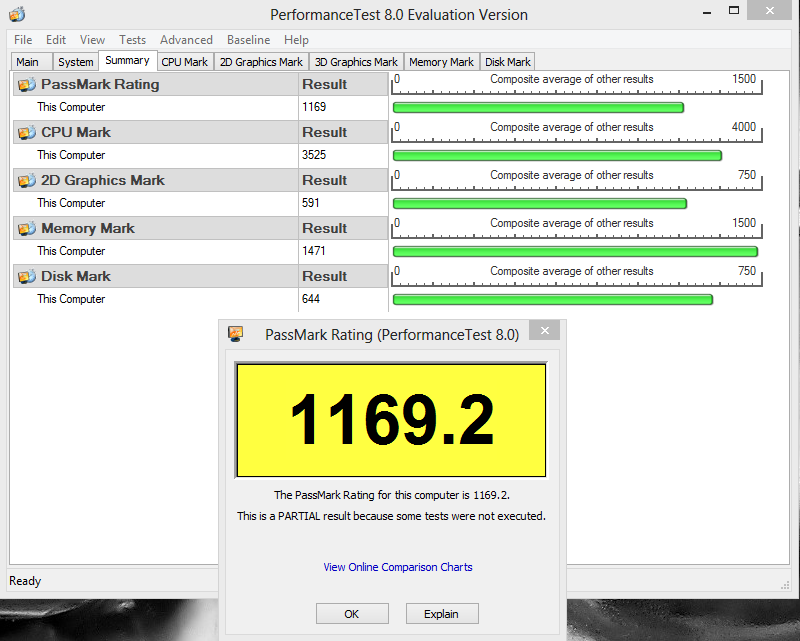Switch to the Main tab

32,62
